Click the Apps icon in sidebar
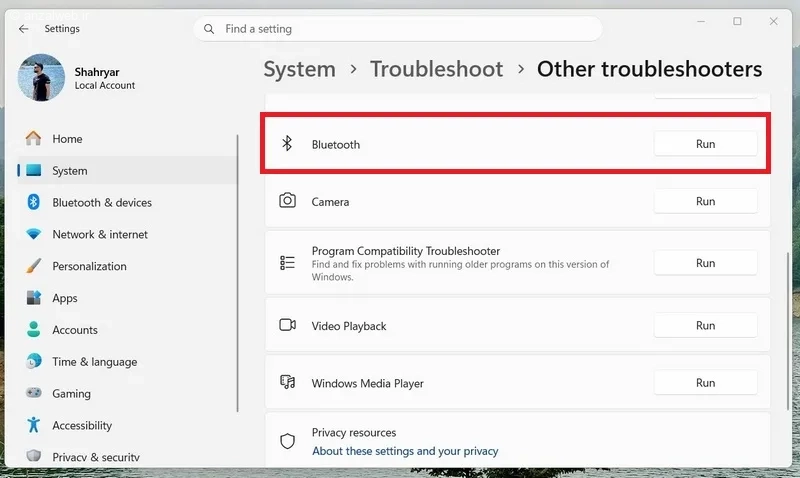Screen dimensions: 800x478 (x=34, y=297)
